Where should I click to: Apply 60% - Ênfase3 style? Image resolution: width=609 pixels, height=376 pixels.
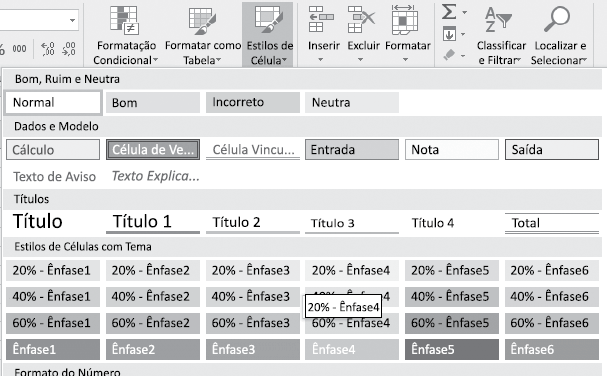pos(253,323)
